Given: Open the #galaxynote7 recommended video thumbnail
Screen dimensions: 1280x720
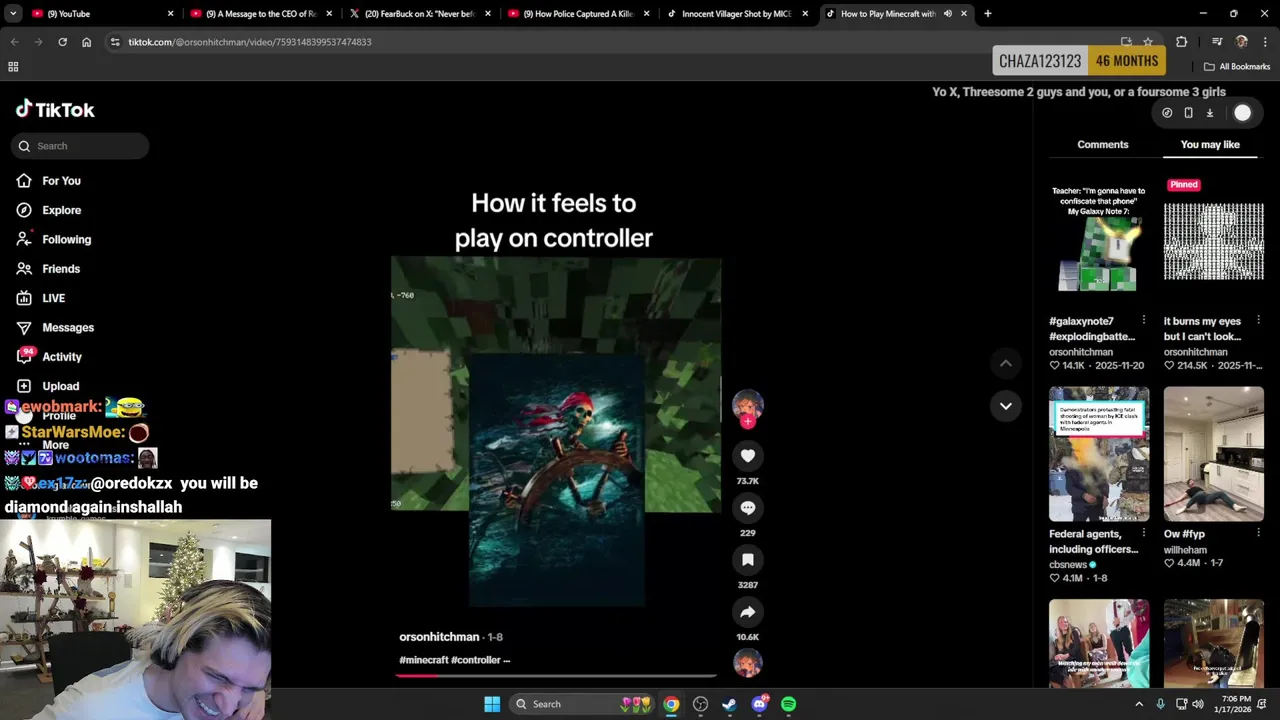Looking at the screenshot, I should coord(1099,241).
